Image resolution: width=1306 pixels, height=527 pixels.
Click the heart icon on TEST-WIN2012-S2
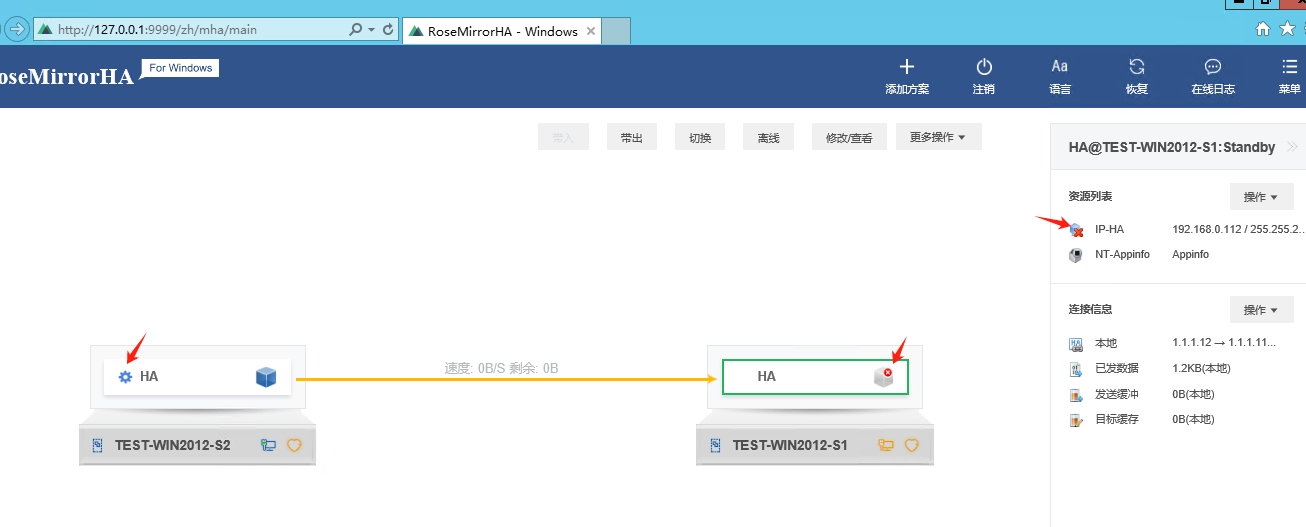(x=294, y=445)
